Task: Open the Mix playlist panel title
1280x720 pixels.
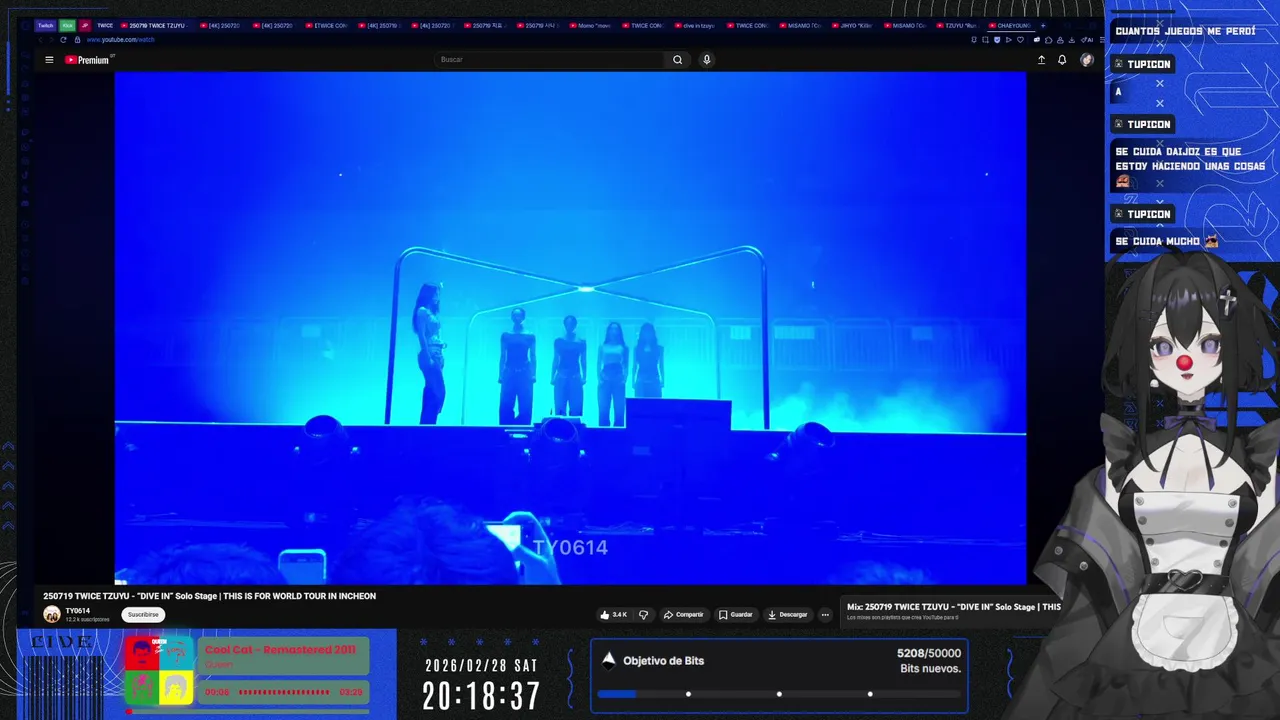Action: [x=954, y=607]
